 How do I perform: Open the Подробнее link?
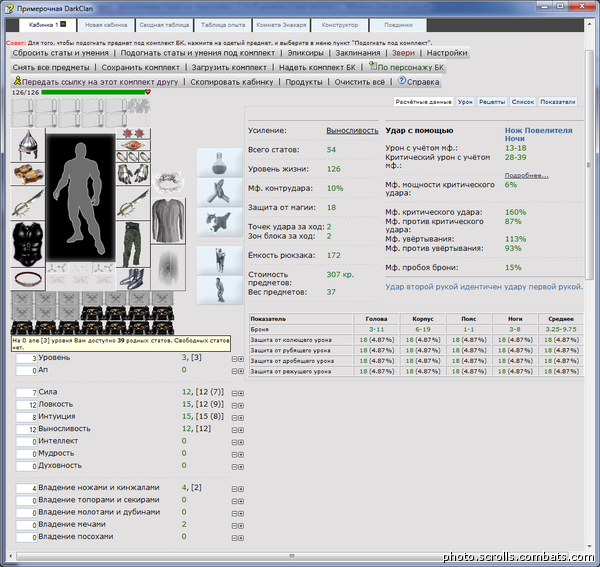[x=526, y=175]
